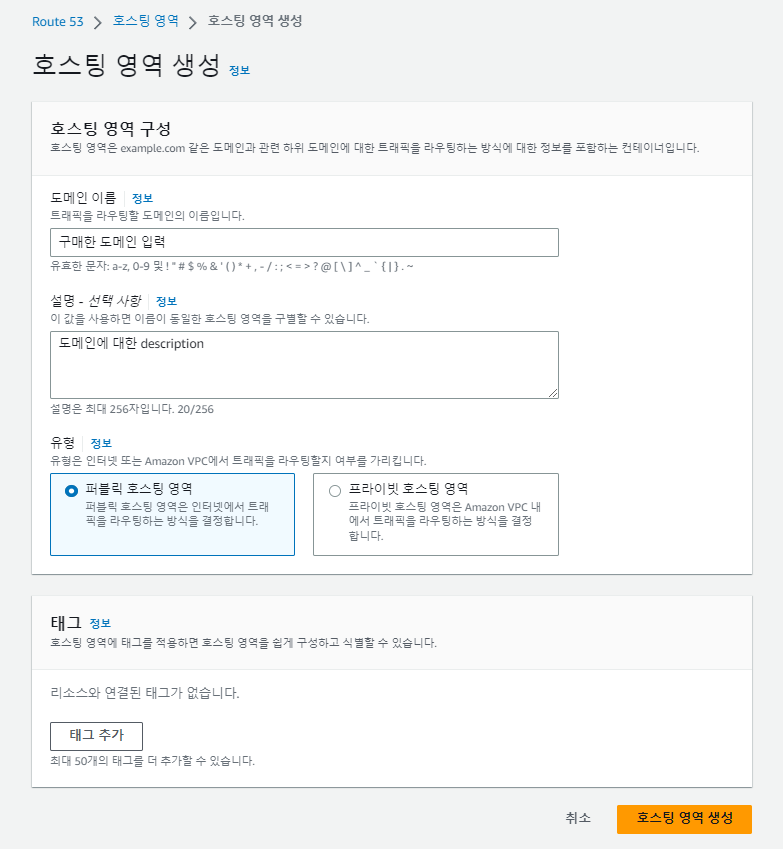Image resolution: width=783 pixels, height=849 pixels.
Task: Click the chevron after Route 53 breadcrumb
Action: (x=98, y=23)
